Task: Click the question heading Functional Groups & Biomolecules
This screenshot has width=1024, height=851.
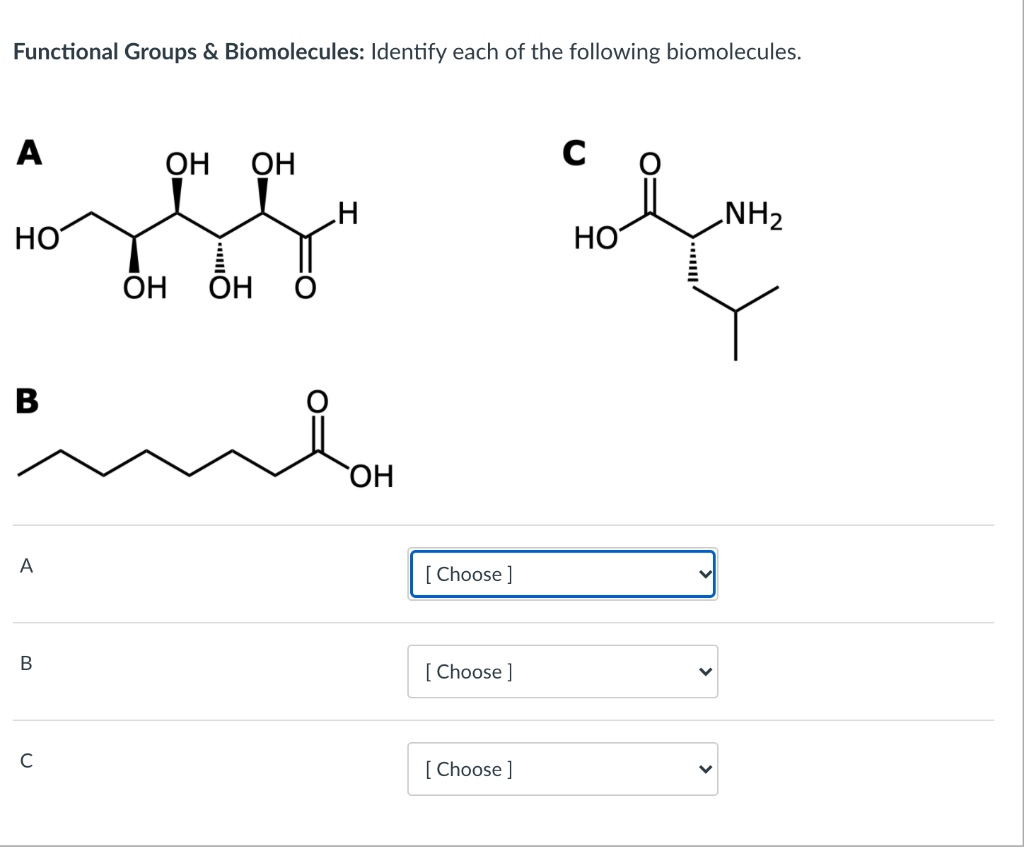Action: click(189, 52)
